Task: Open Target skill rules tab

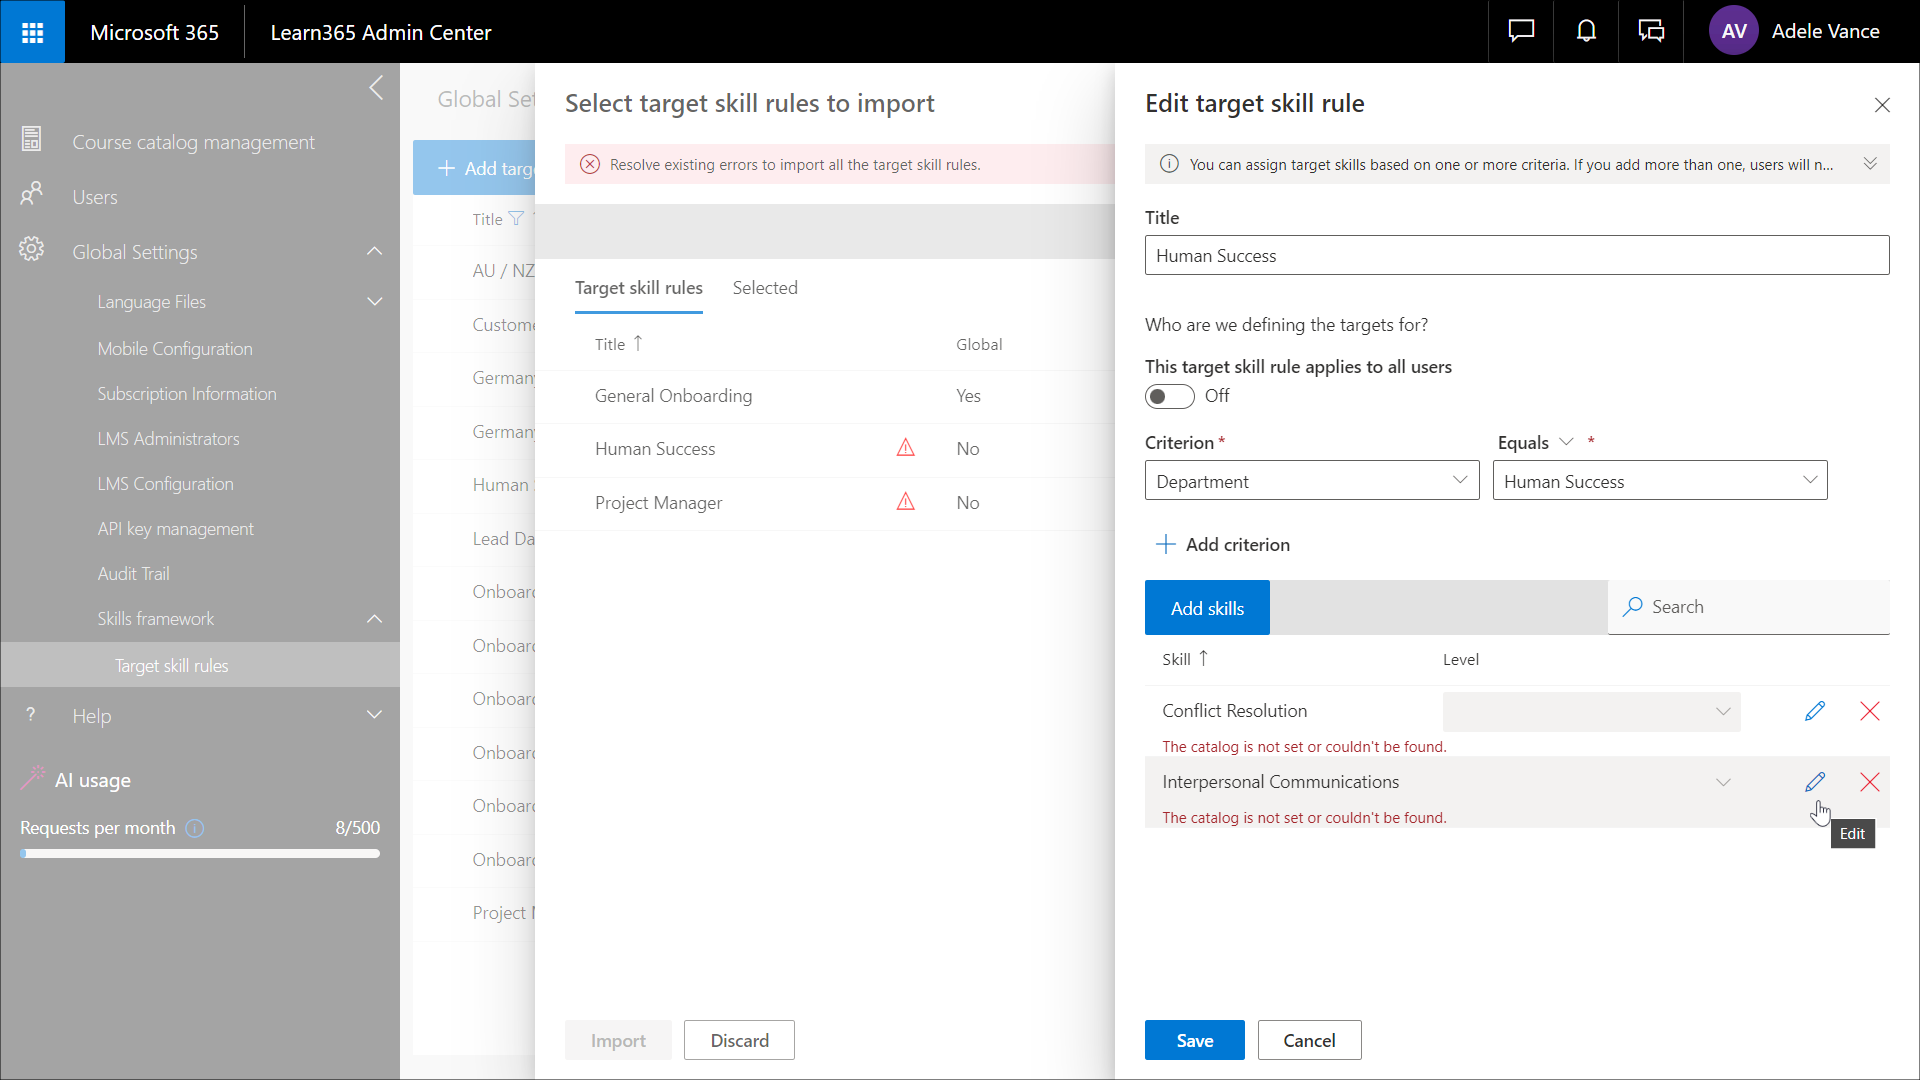Action: coord(638,288)
